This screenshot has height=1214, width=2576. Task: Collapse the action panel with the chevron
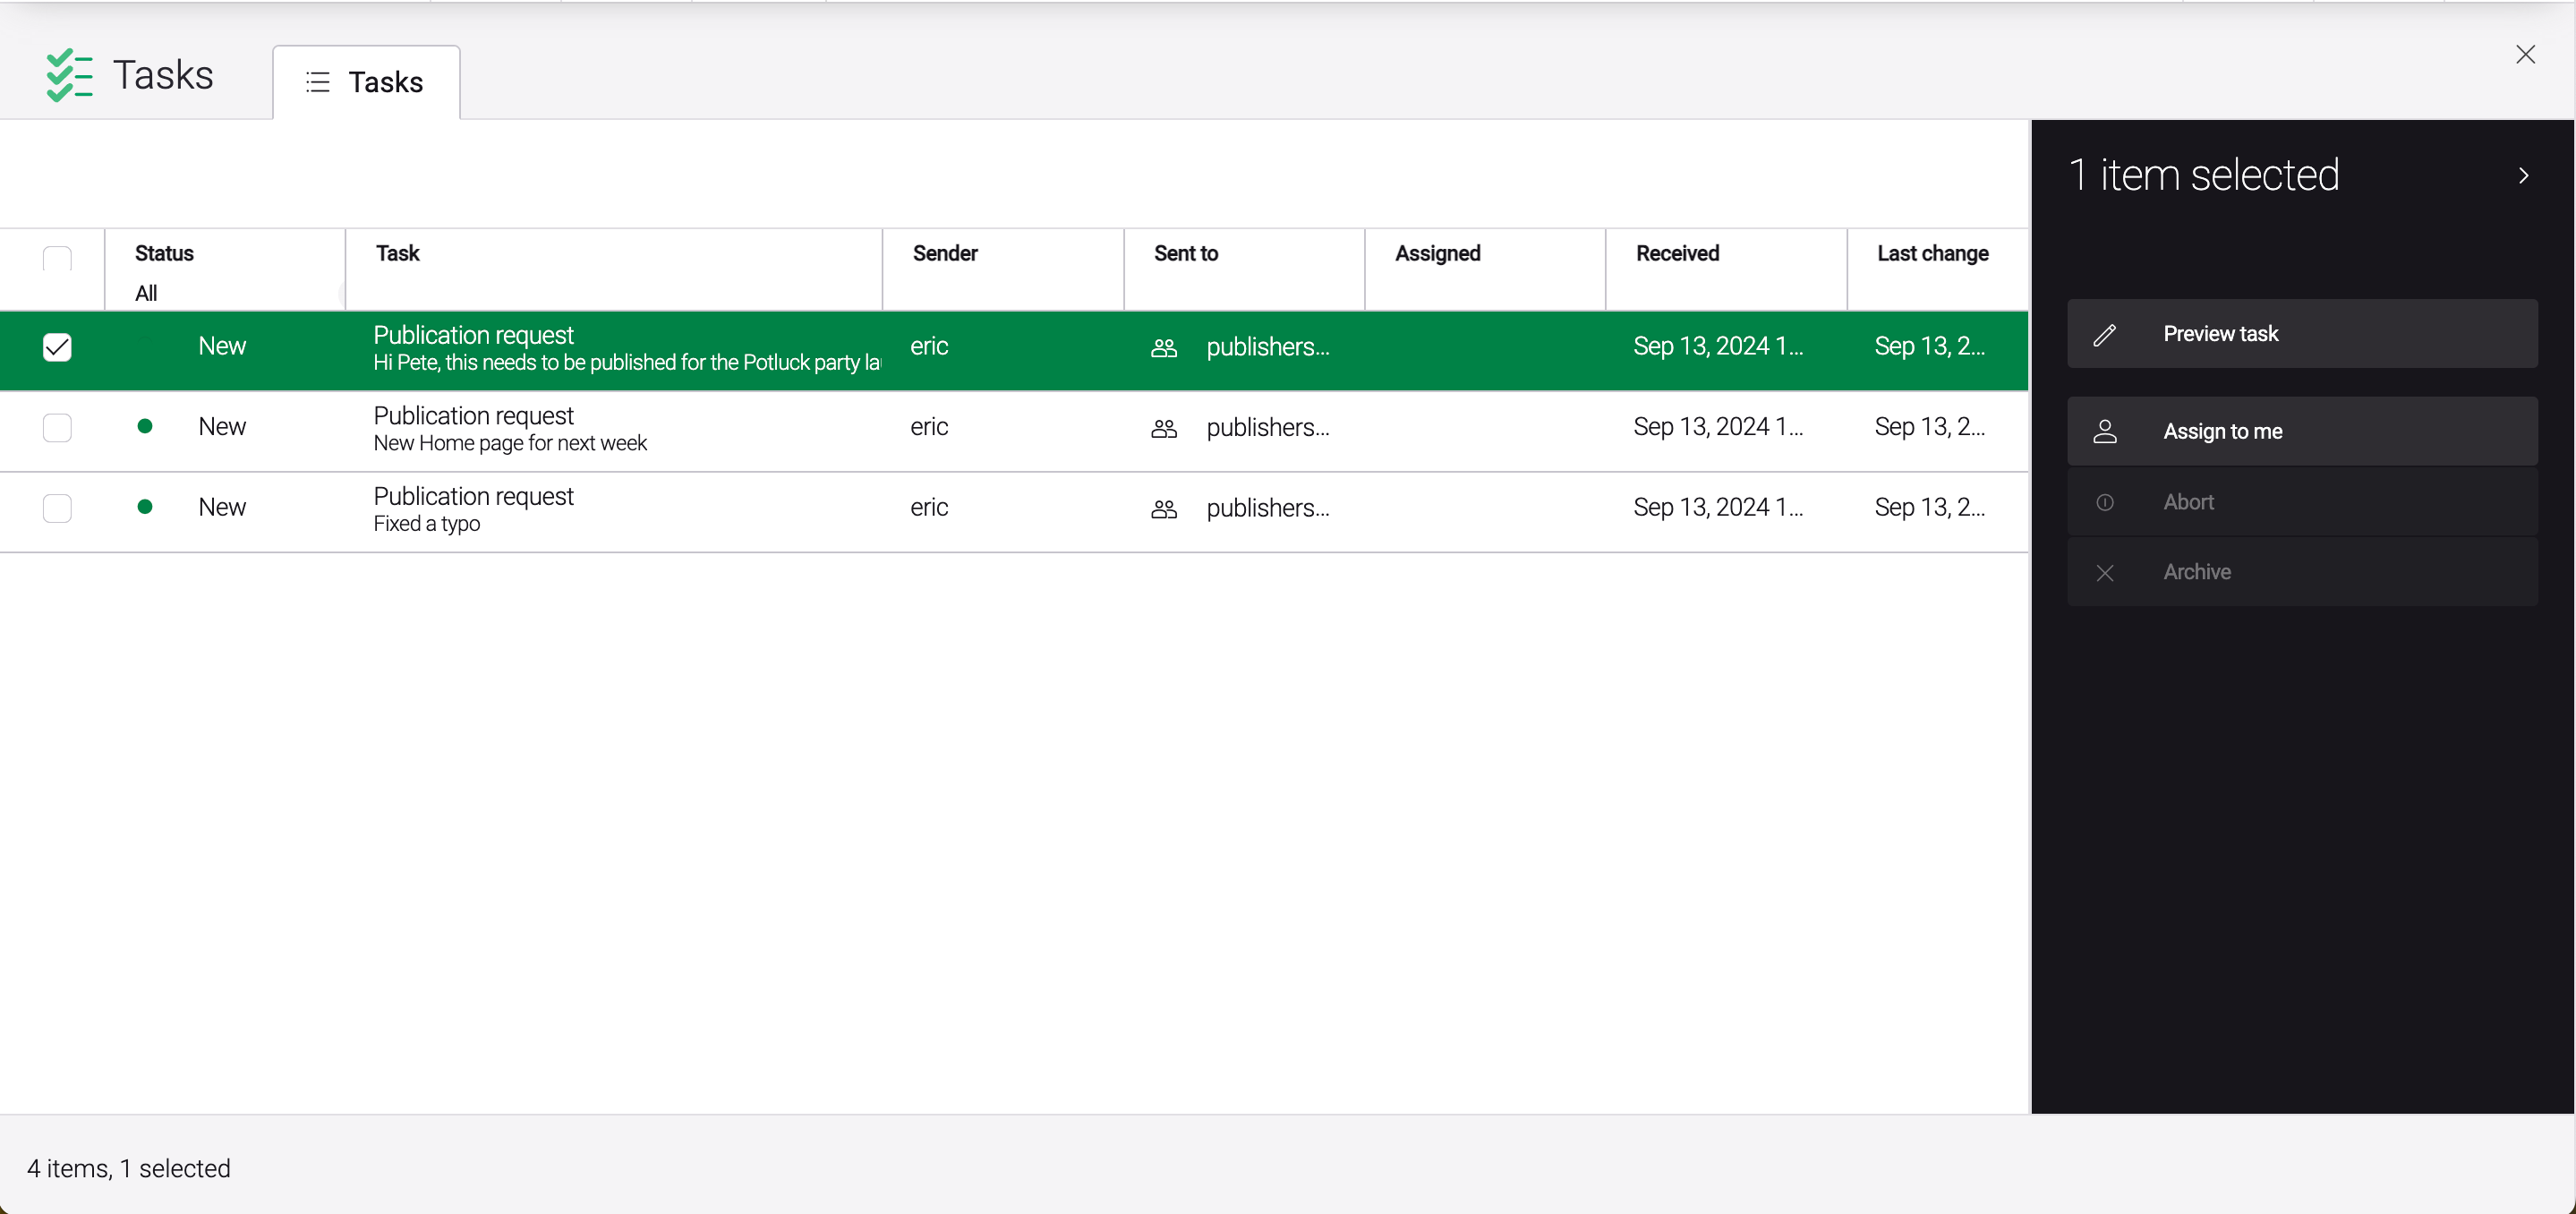[x=2524, y=176]
